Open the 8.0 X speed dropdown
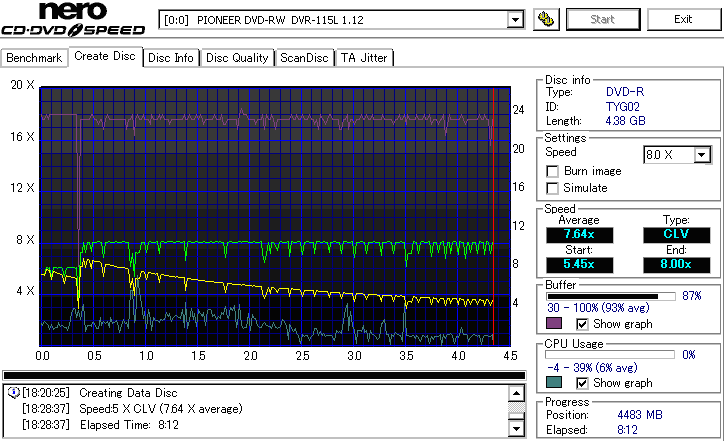Viewport: 724px width, 441px height. (701, 154)
